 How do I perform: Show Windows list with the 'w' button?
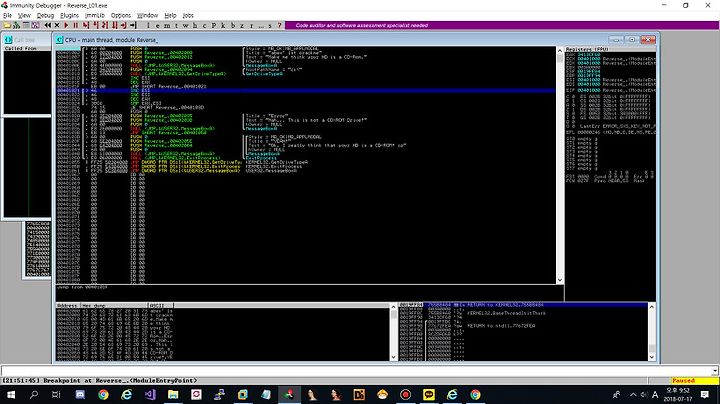pyautogui.click(x=186, y=25)
